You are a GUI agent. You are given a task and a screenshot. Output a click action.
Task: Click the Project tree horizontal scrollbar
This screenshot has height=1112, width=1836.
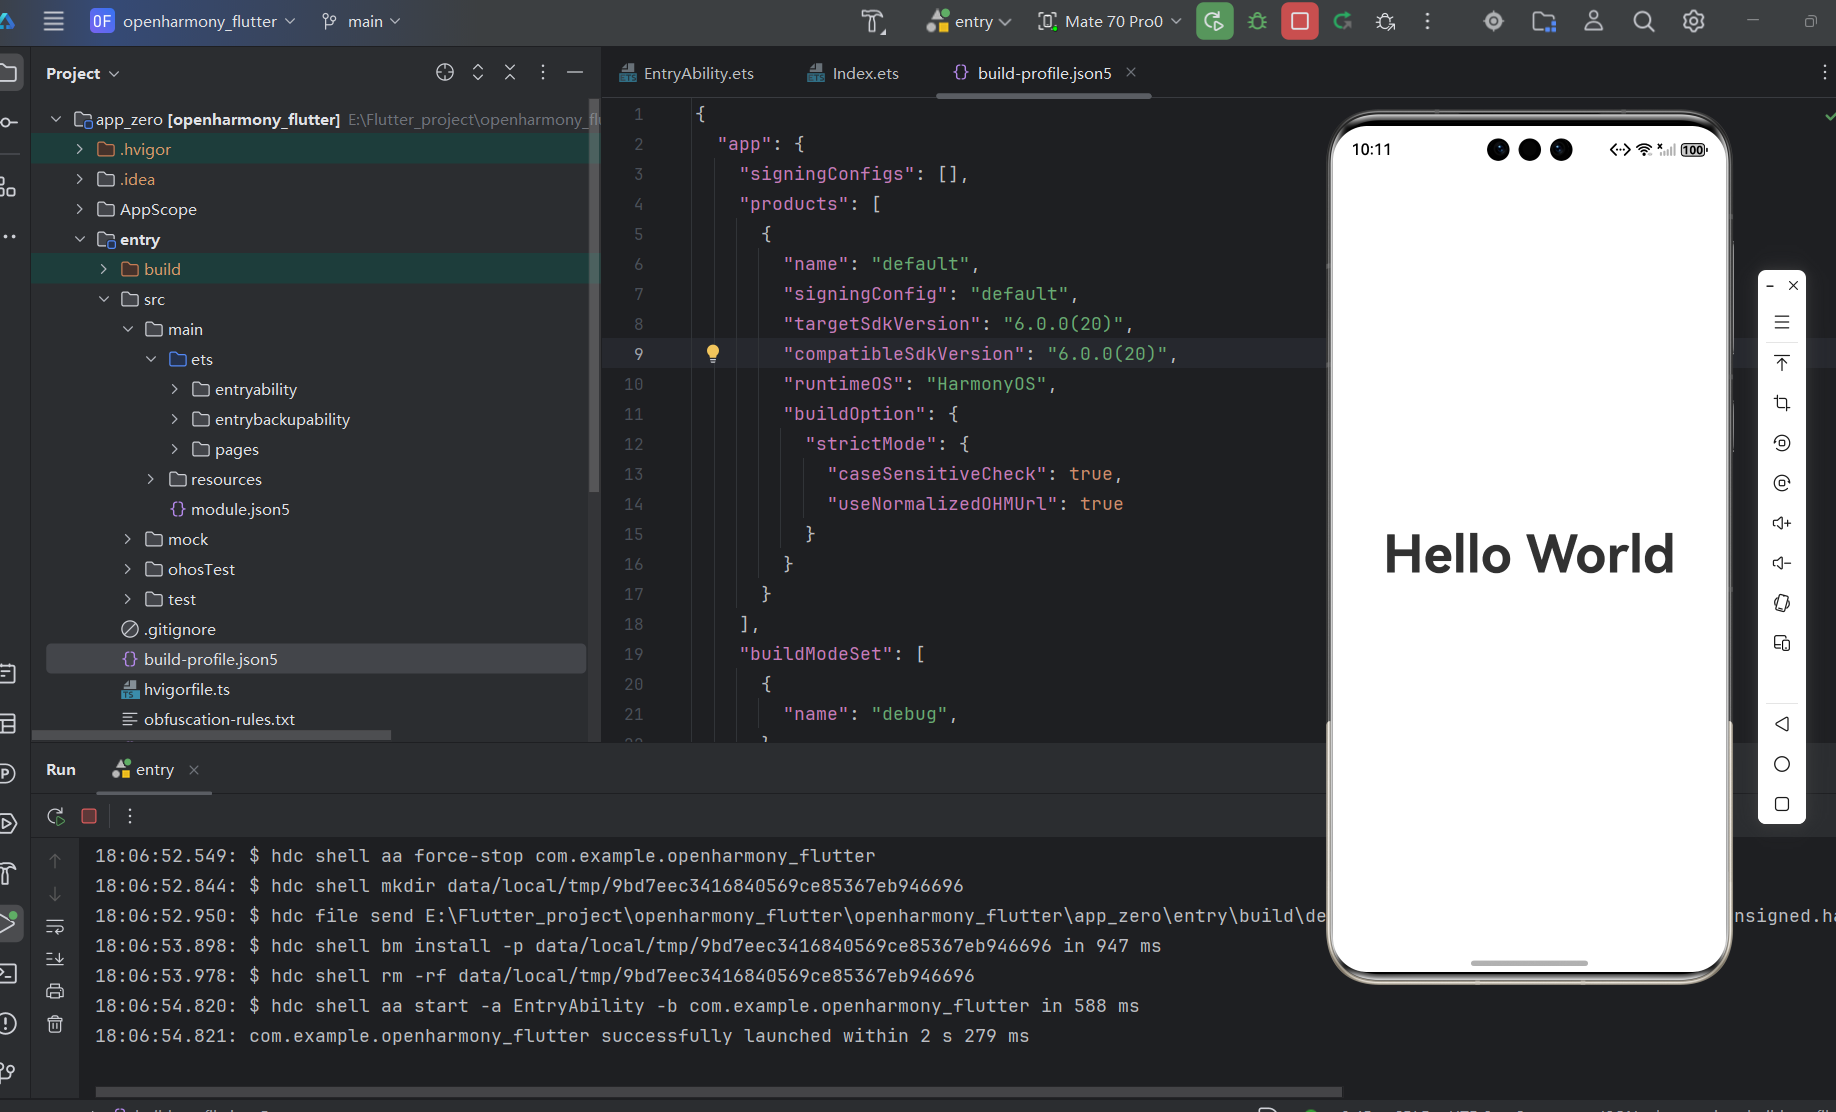pos(211,735)
